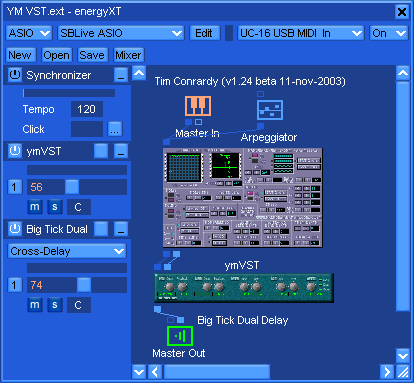Click the vertical scrollbar thumb
This screenshot has height=383, width=414.
pyautogui.click(x=403, y=197)
